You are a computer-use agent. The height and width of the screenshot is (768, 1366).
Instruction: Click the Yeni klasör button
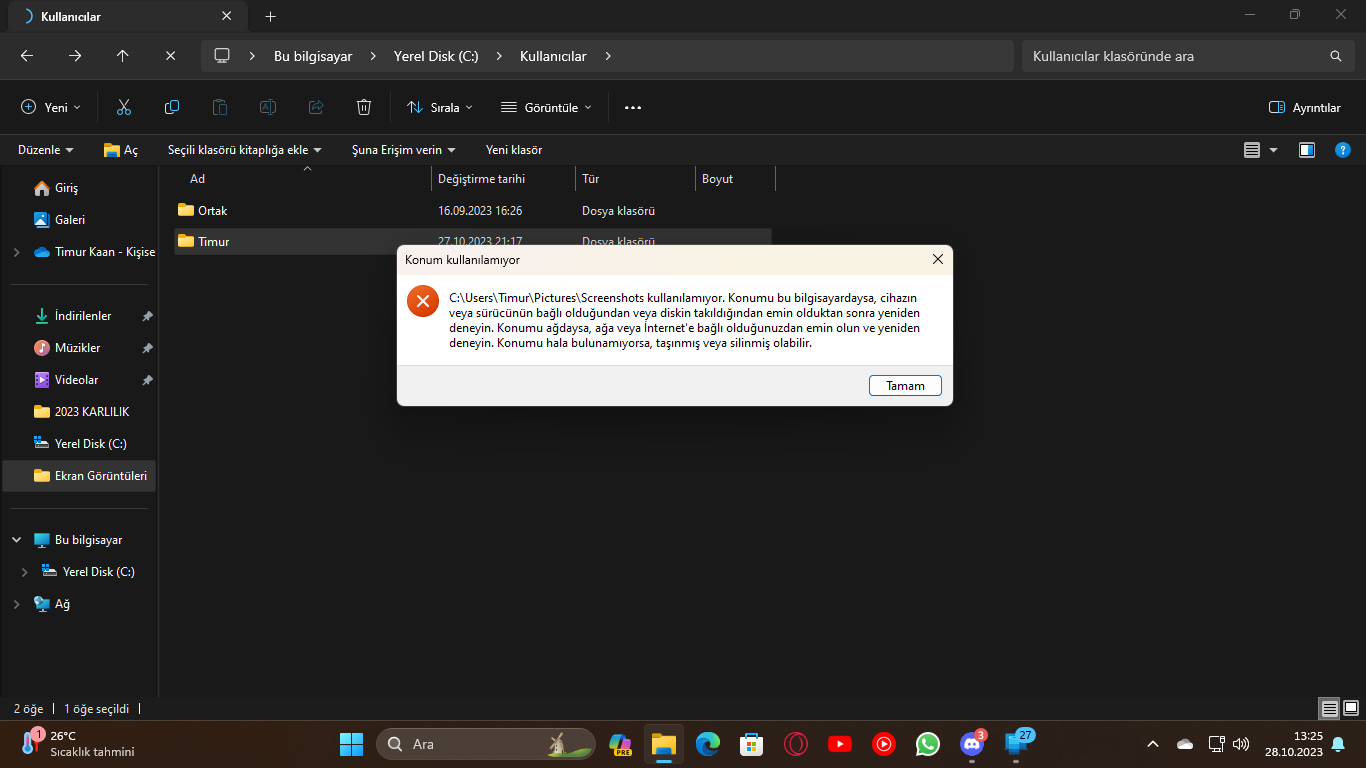pos(514,150)
